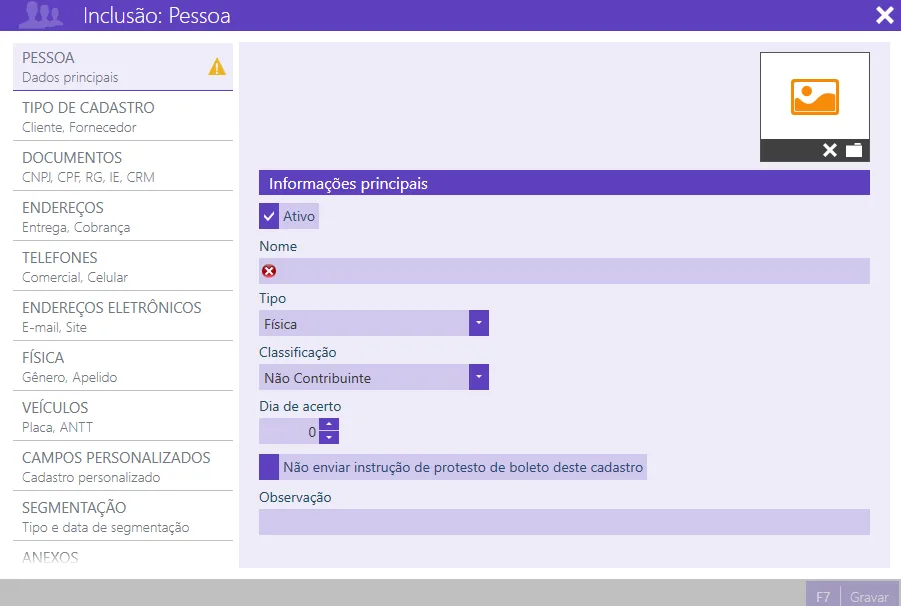Go to the ENDEREÇOS ELETRÔNICOS section
Screen dimensions: 901x606
click(123, 317)
